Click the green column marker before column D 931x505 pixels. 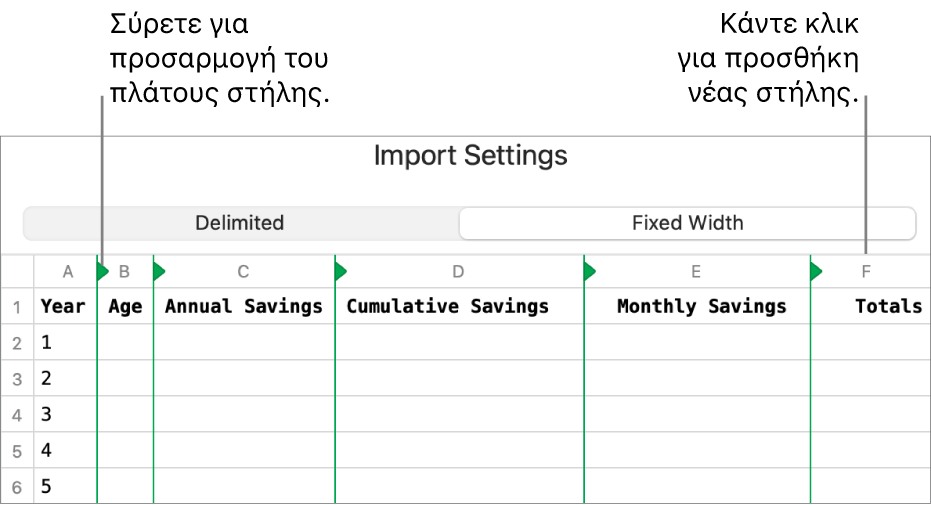pos(340,271)
